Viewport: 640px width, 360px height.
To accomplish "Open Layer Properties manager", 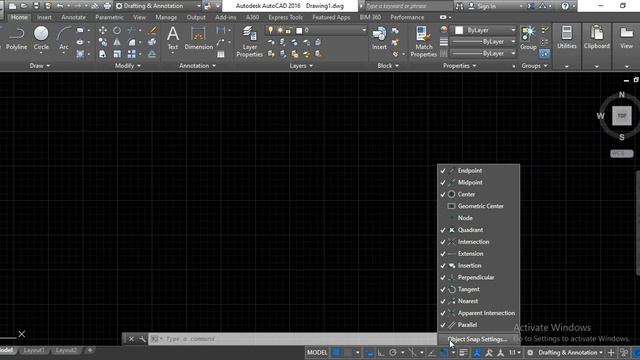I will pos(249,42).
